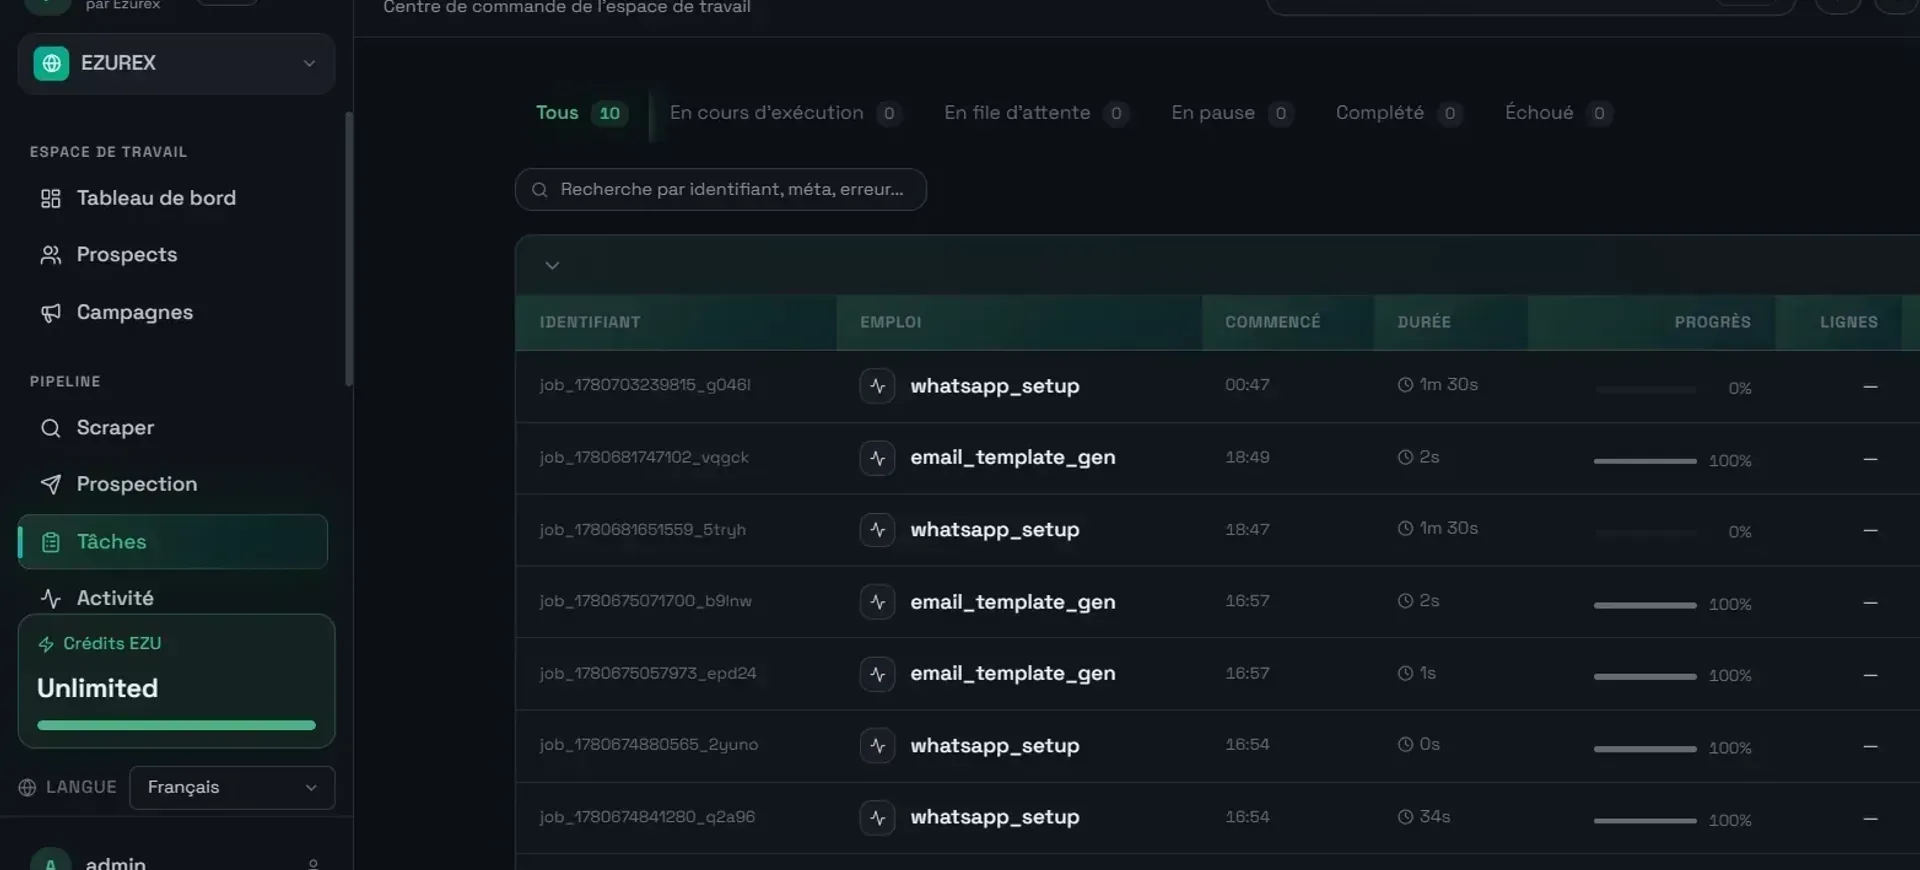
Task: Open Campagnes megaphone icon
Action: (50, 313)
